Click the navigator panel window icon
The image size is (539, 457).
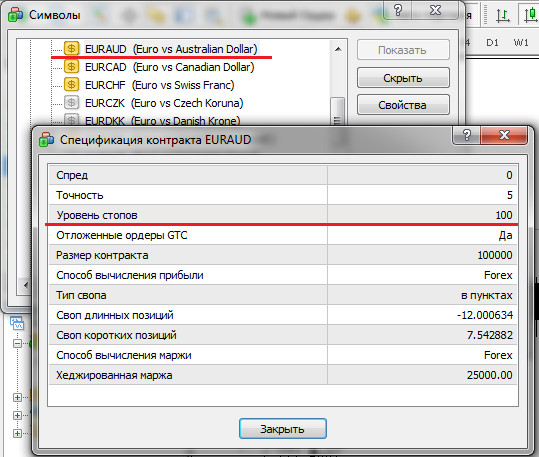tap(16, 323)
